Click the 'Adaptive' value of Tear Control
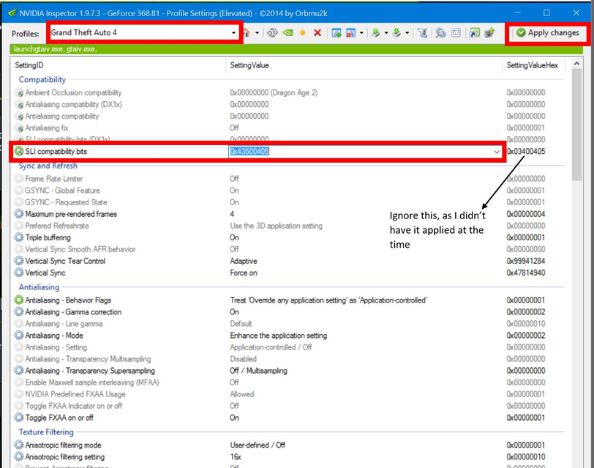Screen dimensions: 594x468 (x=244, y=261)
